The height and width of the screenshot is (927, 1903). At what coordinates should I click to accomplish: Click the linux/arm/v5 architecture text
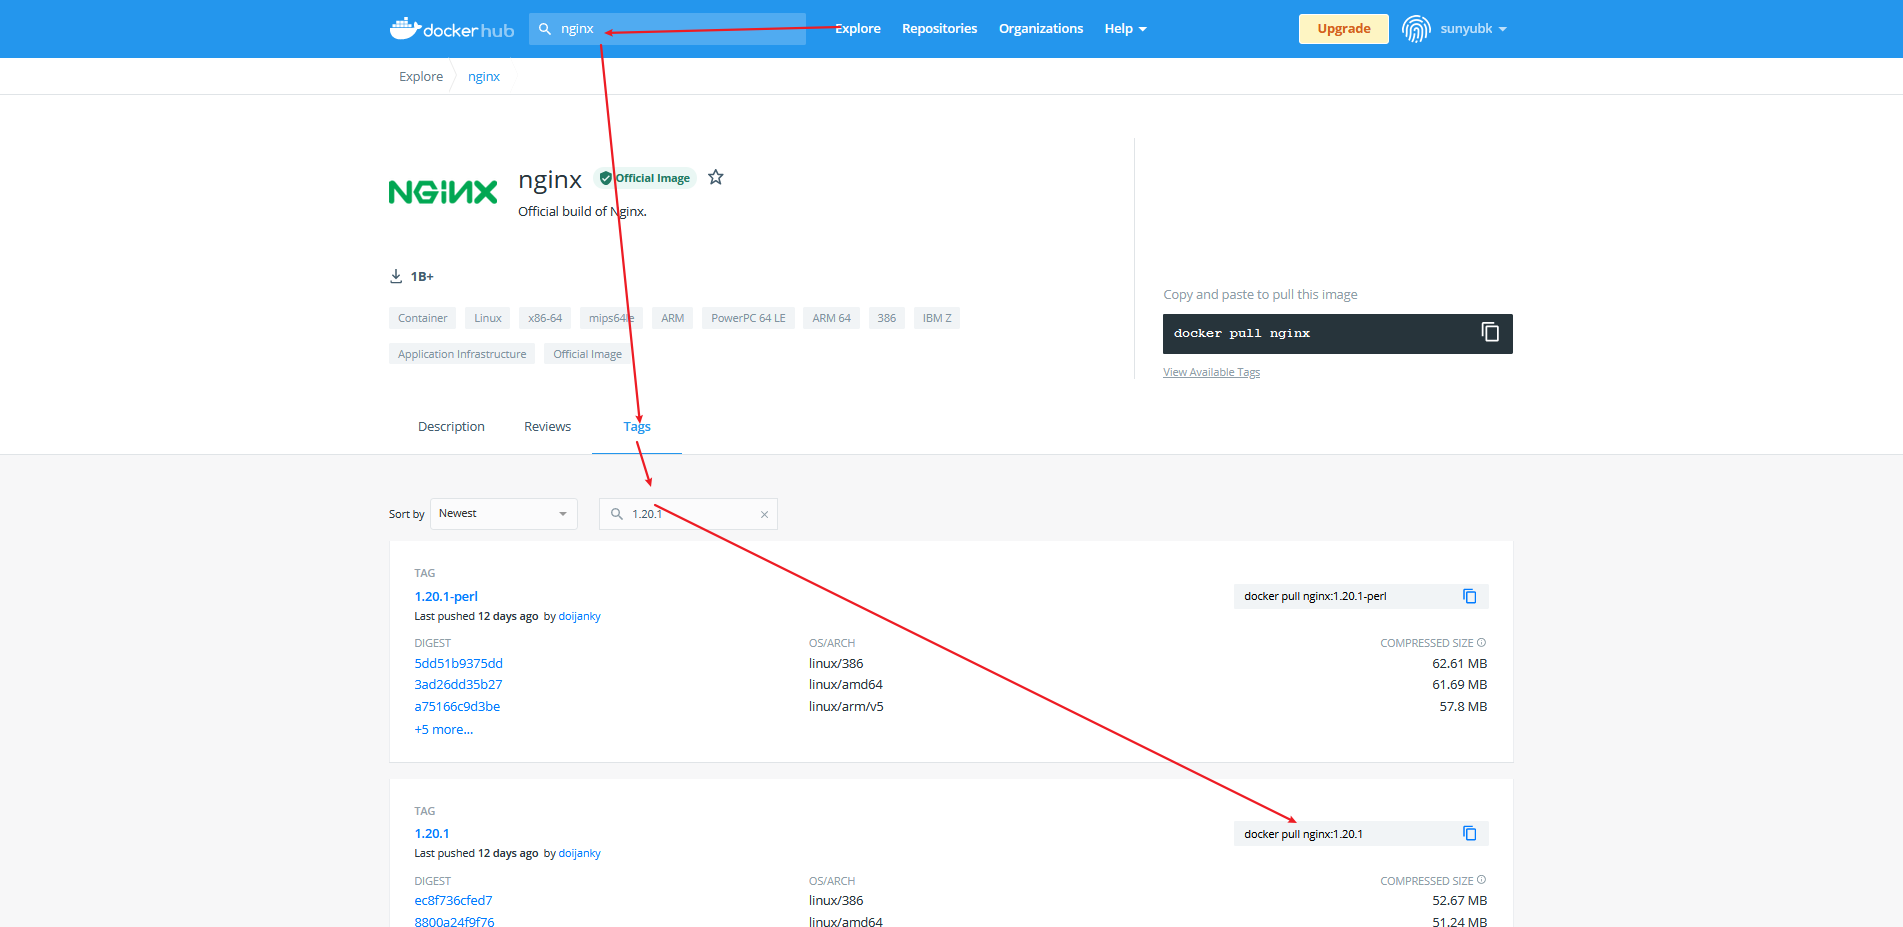pyautogui.click(x=846, y=707)
